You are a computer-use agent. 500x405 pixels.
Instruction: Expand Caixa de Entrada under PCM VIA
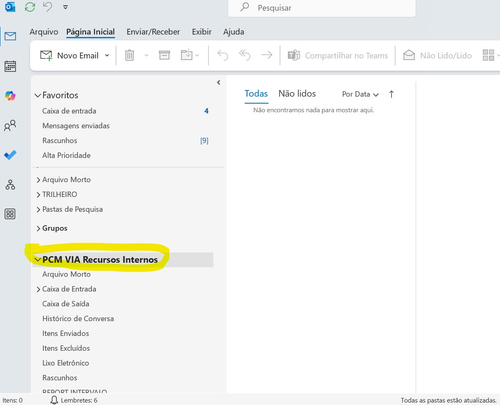[x=38, y=289]
